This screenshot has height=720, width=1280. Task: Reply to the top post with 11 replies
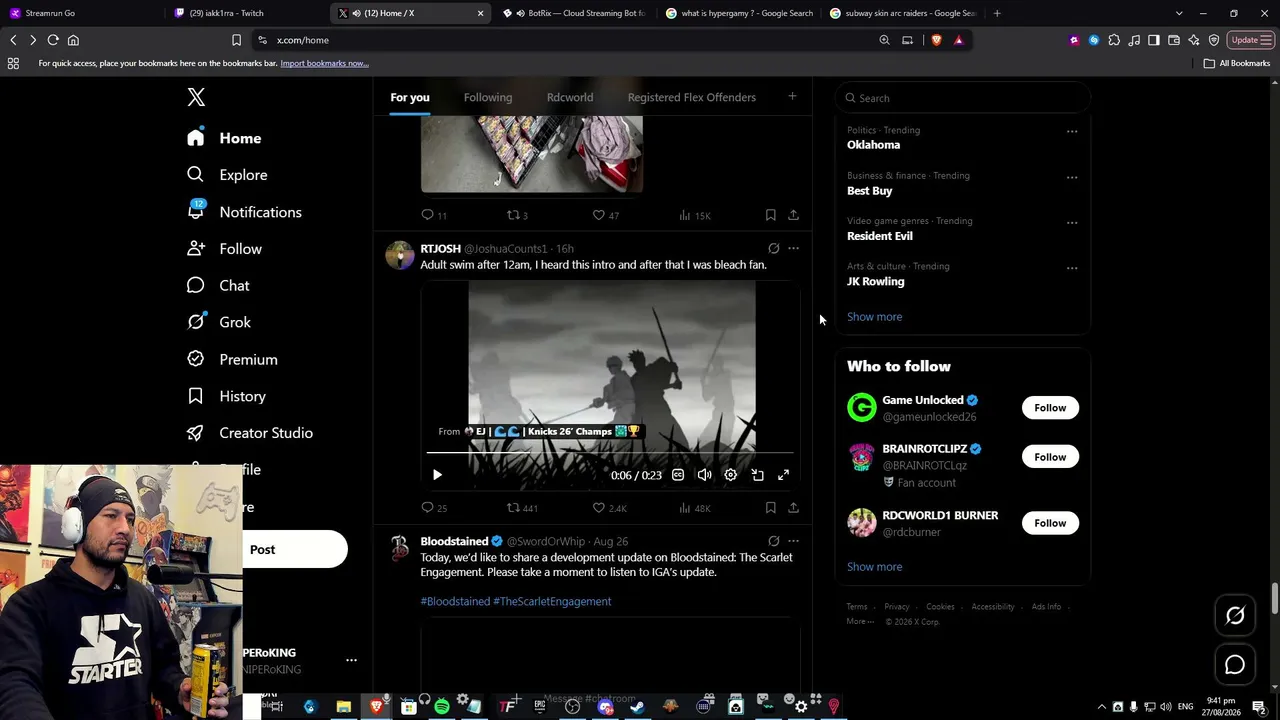[434, 215]
